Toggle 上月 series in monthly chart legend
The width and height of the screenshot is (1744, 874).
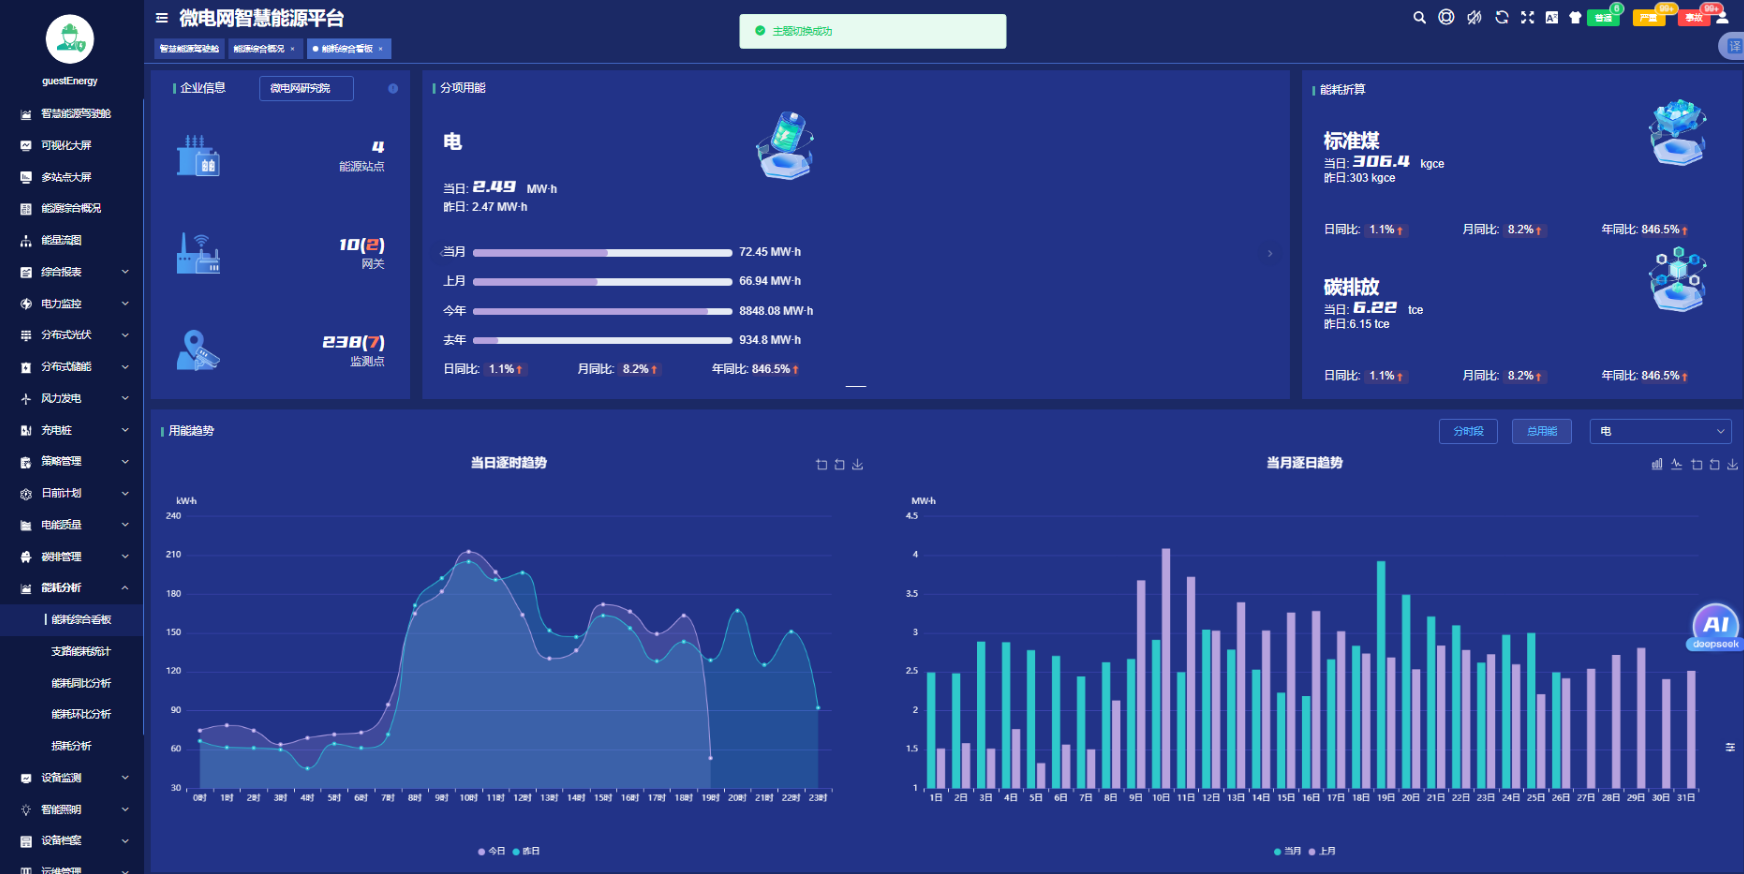[x=1322, y=851]
